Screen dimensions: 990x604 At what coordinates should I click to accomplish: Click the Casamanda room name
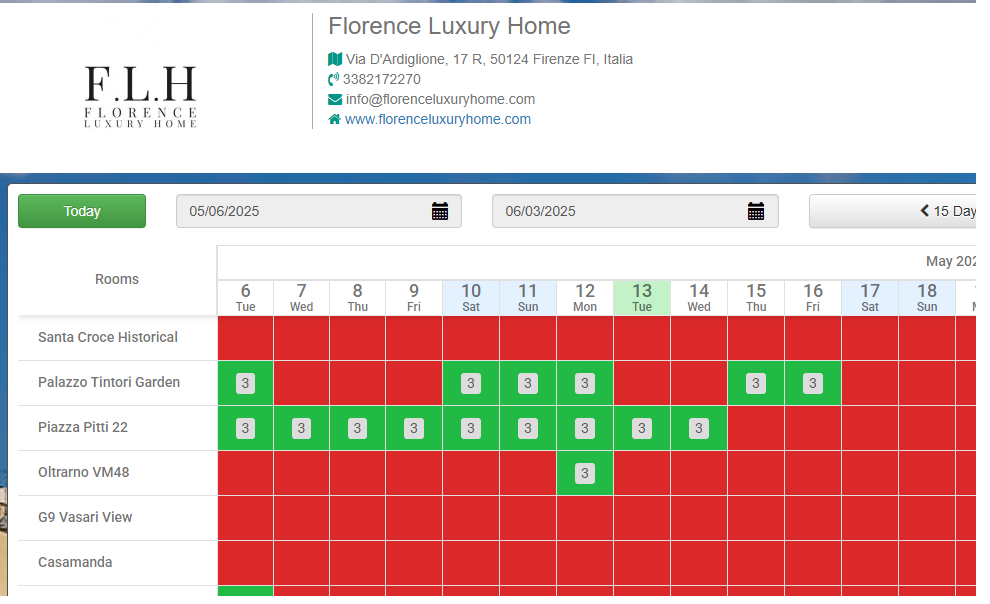point(75,562)
